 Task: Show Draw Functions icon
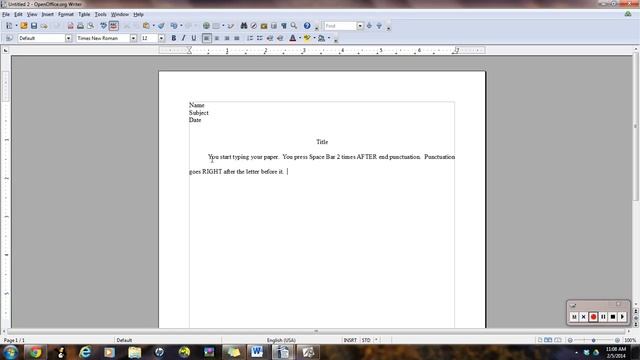click(x=231, y=26)
